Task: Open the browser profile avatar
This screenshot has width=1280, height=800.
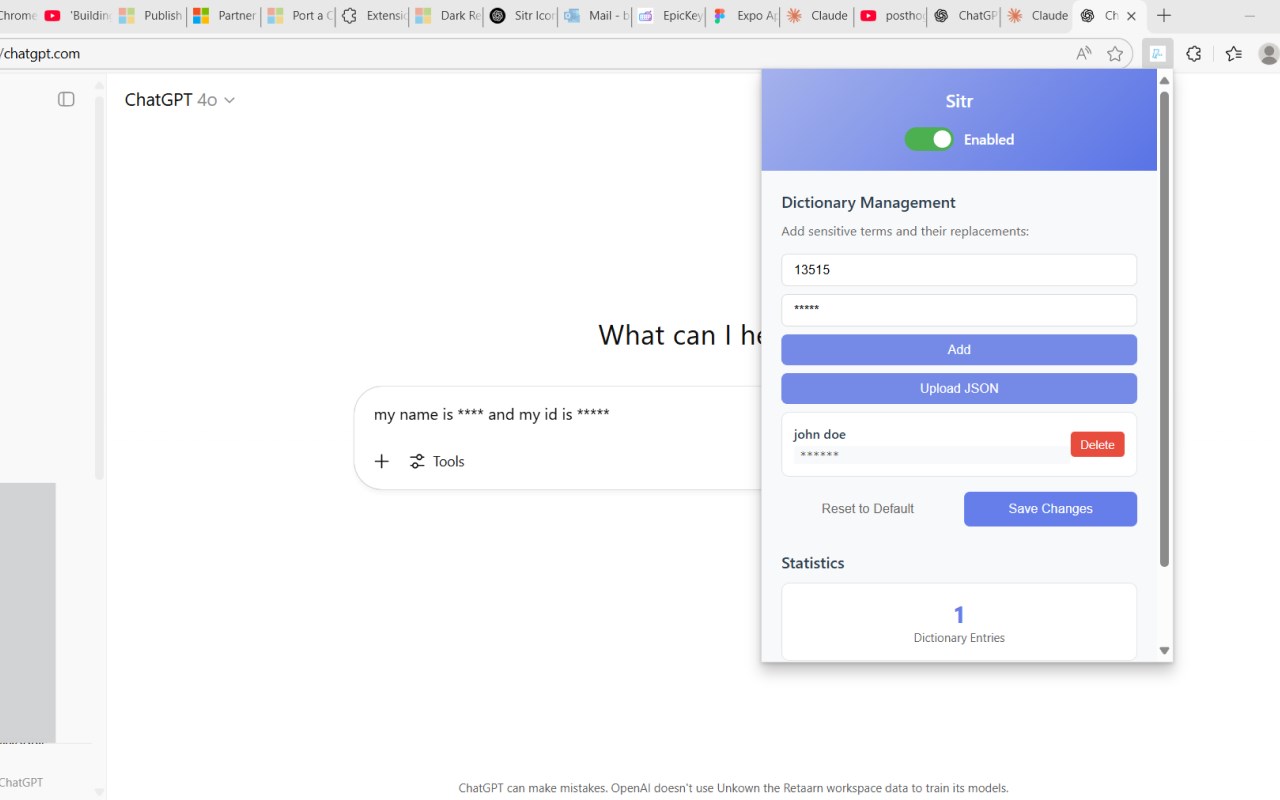Action: tap(1268, 54)
